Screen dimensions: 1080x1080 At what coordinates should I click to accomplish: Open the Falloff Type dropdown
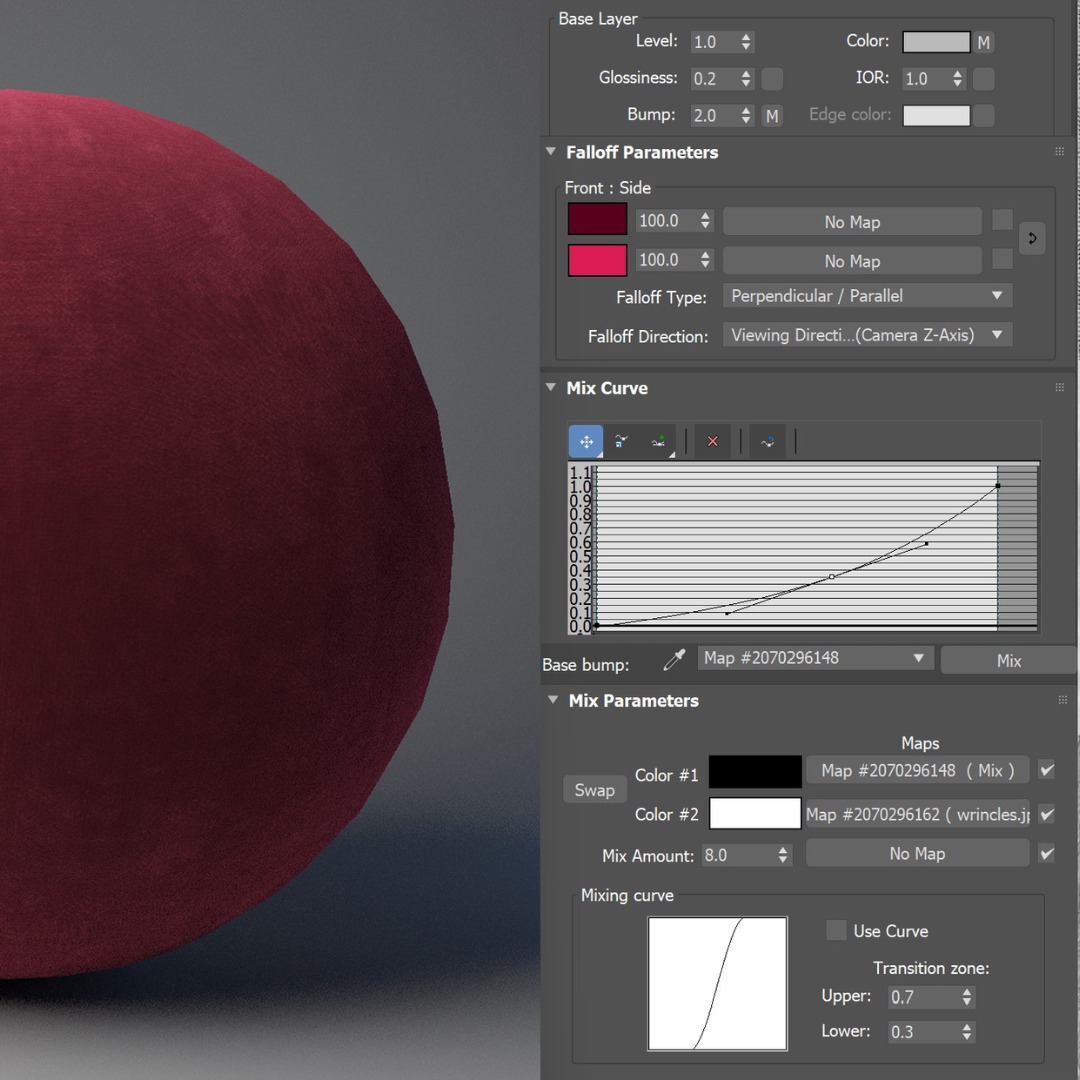pyautogui.click(x=866, y=296)
